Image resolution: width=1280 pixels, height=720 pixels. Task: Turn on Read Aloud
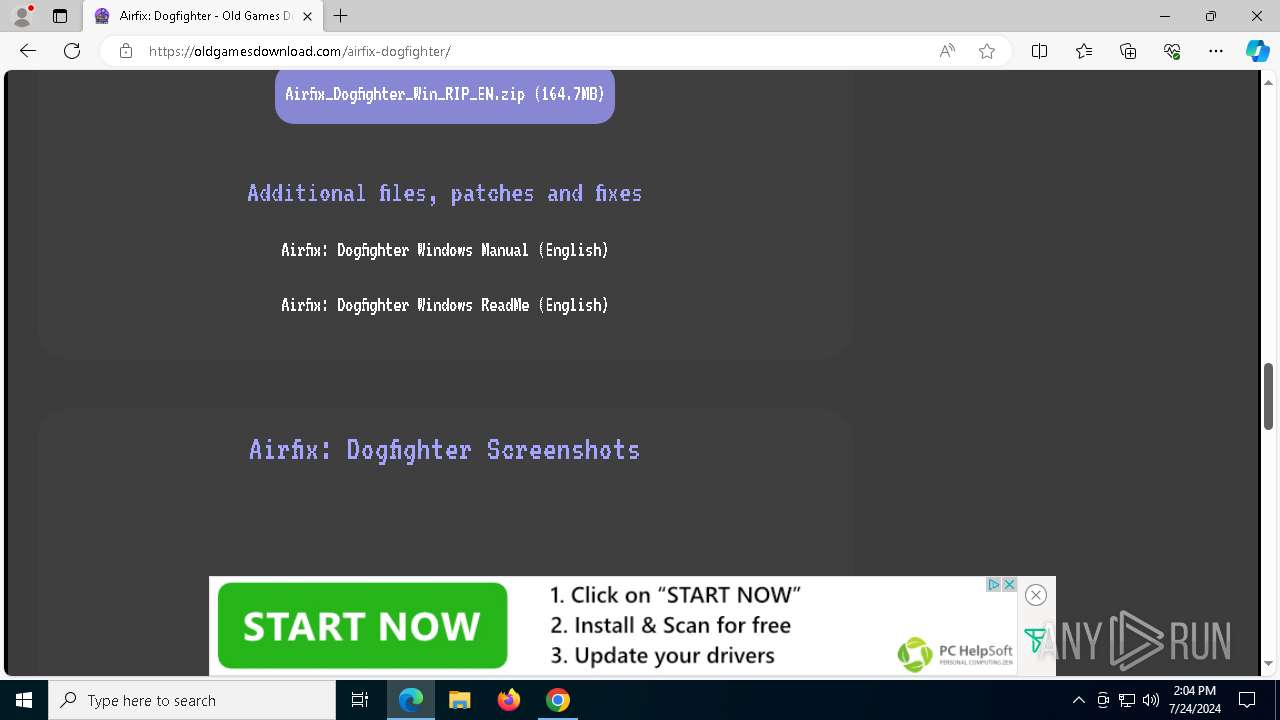[x=947, y=51]
